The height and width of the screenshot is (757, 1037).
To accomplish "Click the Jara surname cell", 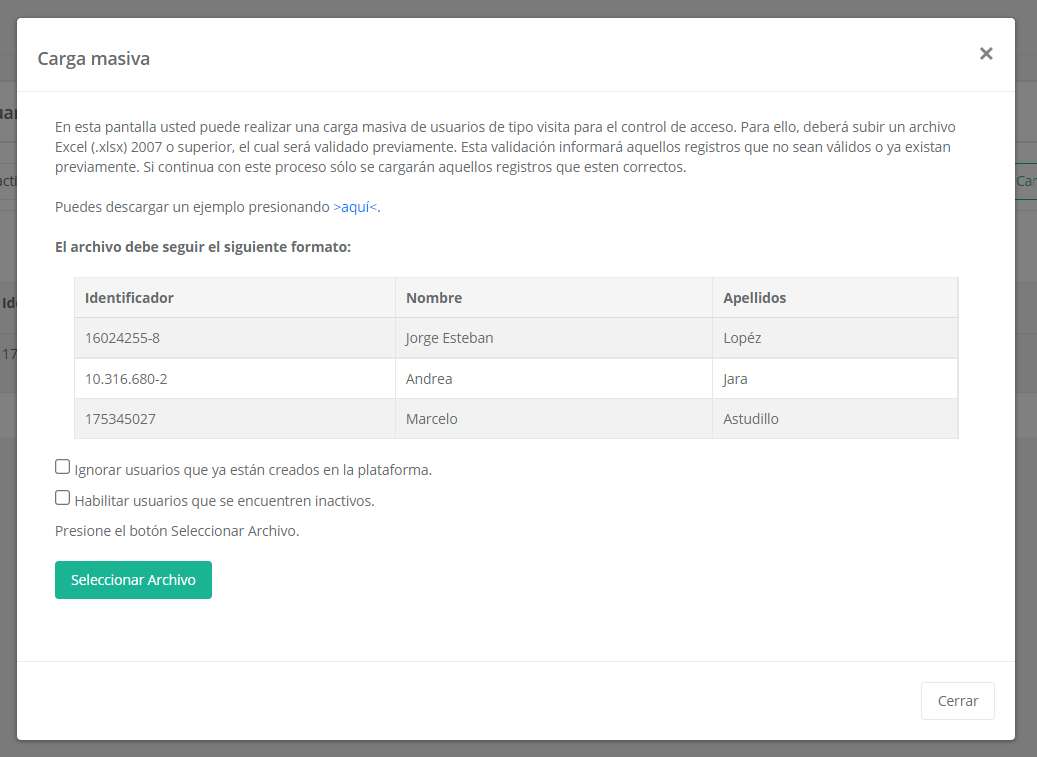I will (x=735, y=379).
